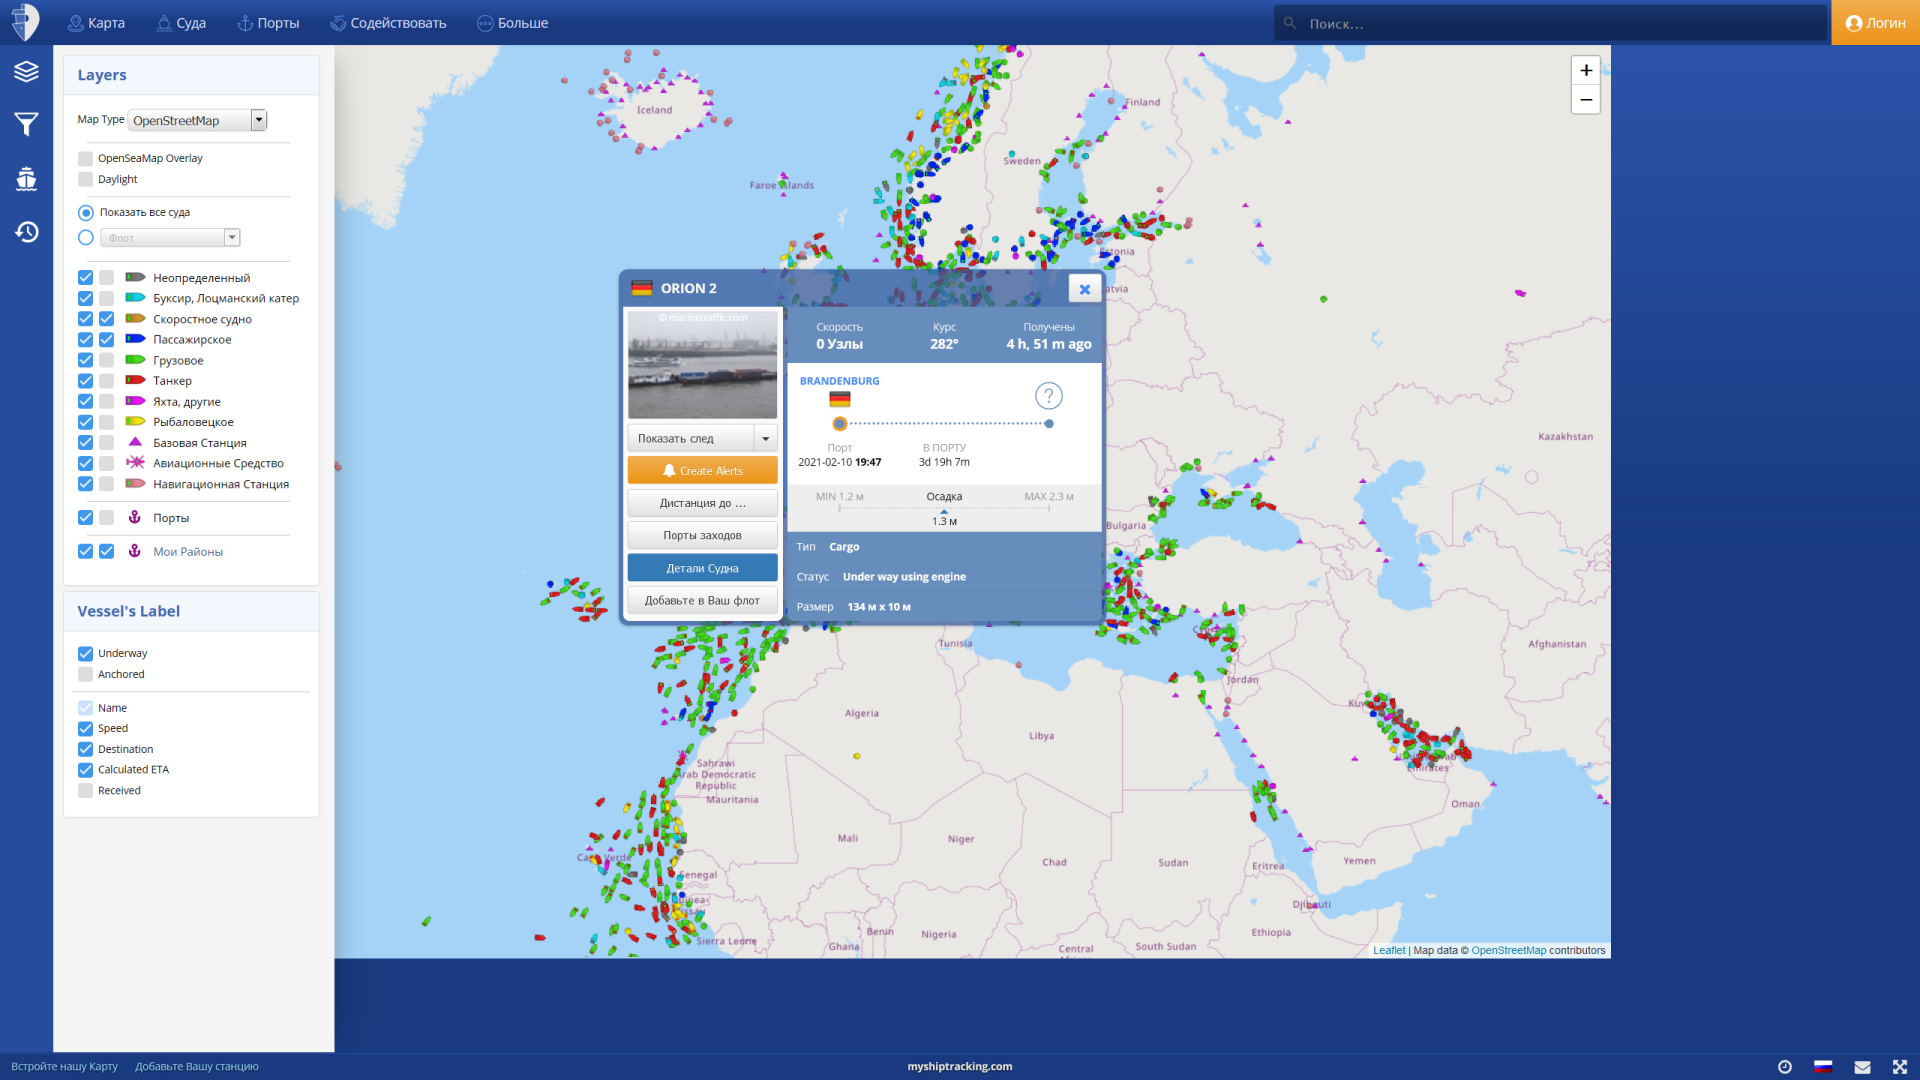Open the Порты navigation menu
Image resolution: width=1920 pixels, height=1080 pixels.
pos(269,22)
